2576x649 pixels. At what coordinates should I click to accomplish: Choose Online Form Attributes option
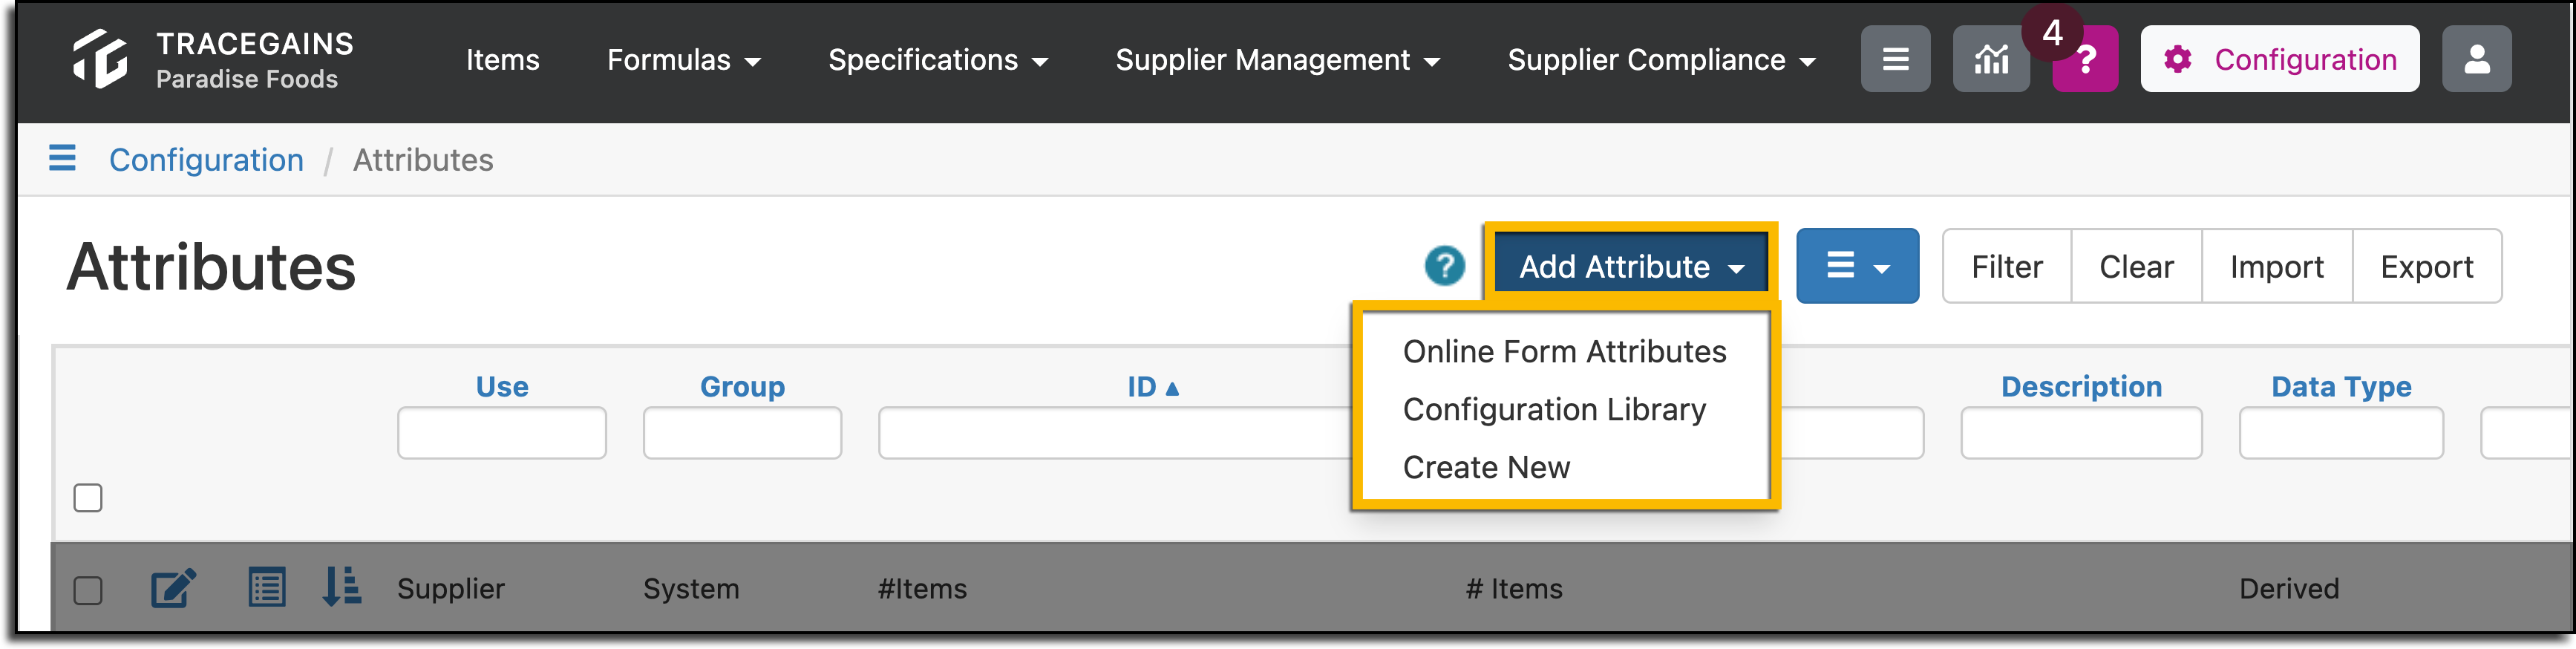[1564, 352]
